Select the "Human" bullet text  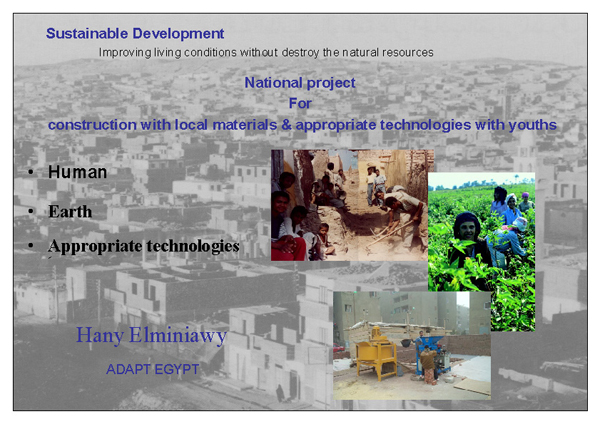(x=78, y=172)
